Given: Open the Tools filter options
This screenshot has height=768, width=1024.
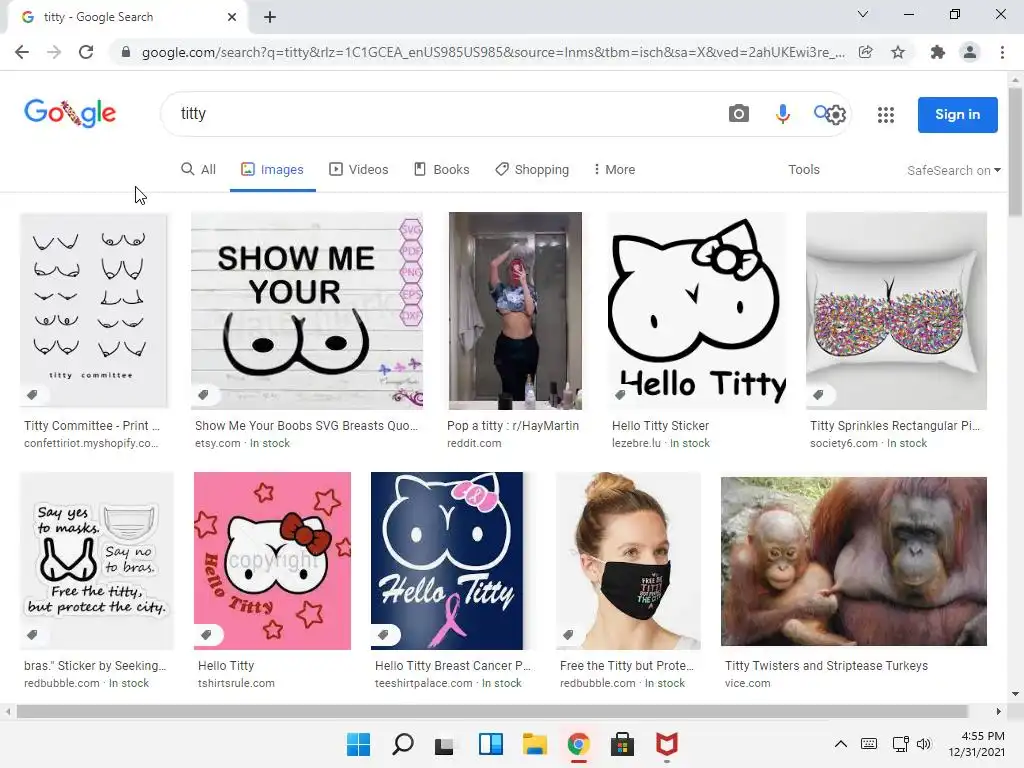Looking at the screenshot, I should tap(803, 170).
